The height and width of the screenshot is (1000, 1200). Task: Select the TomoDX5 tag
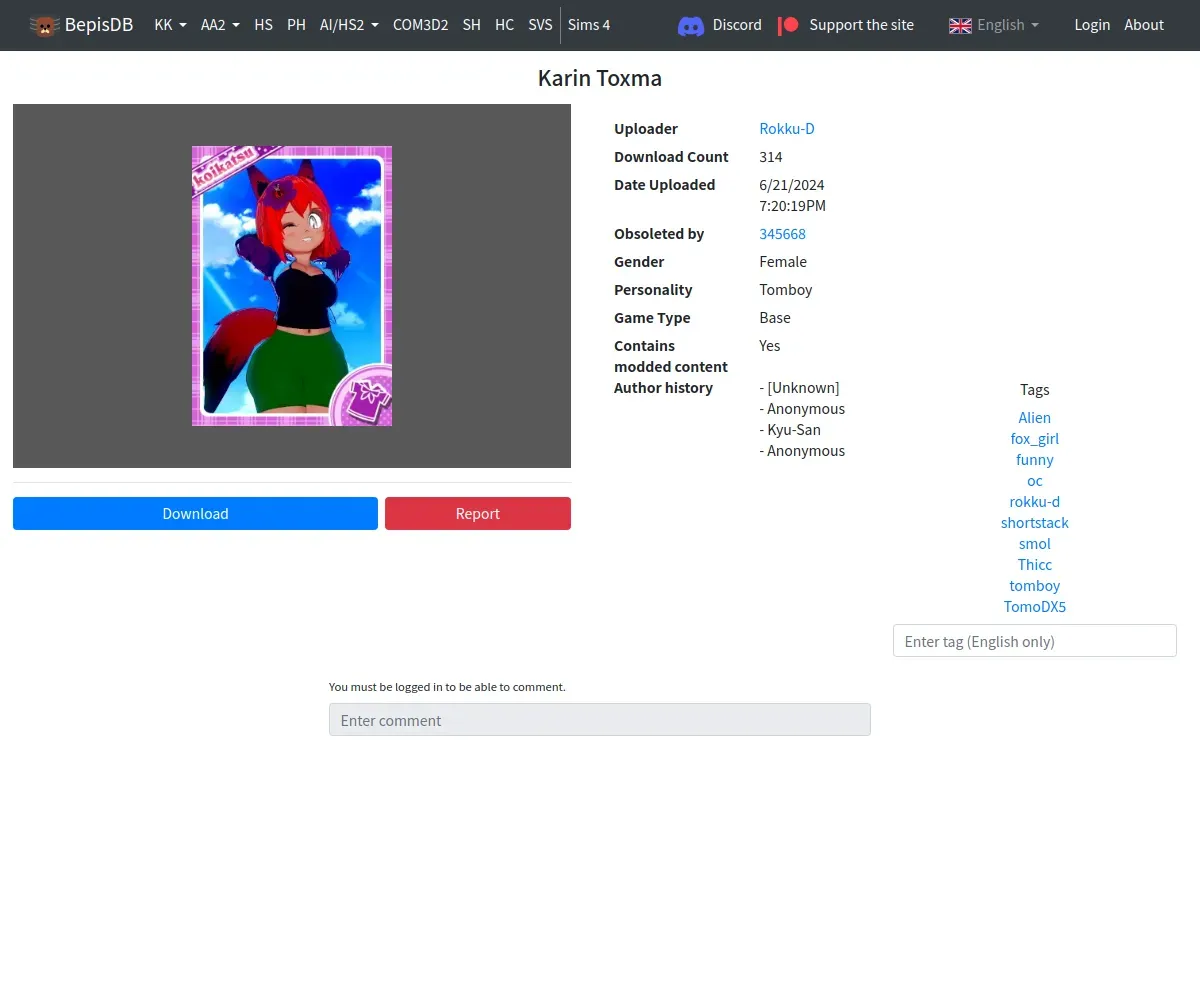tap(1034, 607)
